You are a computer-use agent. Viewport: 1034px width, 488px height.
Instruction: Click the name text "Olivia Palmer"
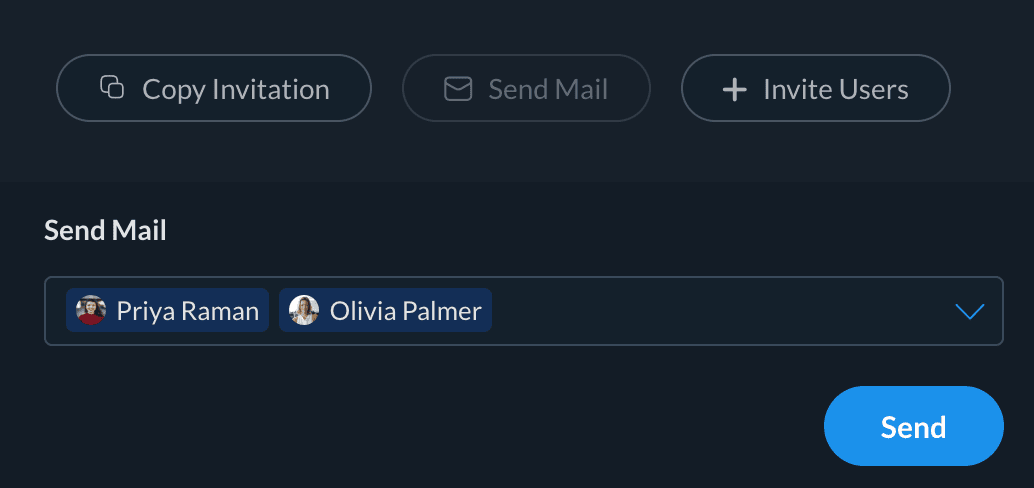(406, 311)
